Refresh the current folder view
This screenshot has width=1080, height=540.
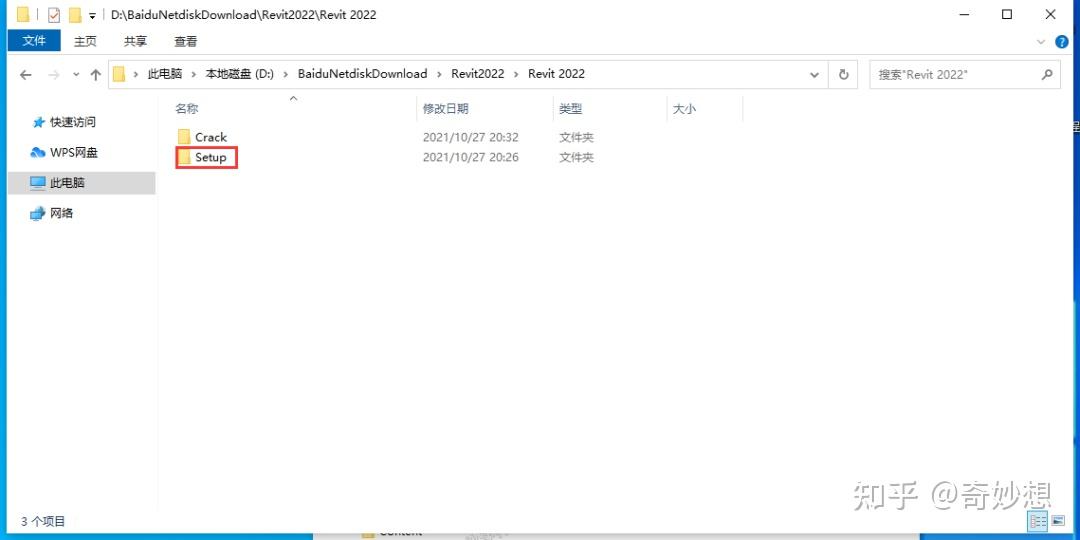point(843,74)
